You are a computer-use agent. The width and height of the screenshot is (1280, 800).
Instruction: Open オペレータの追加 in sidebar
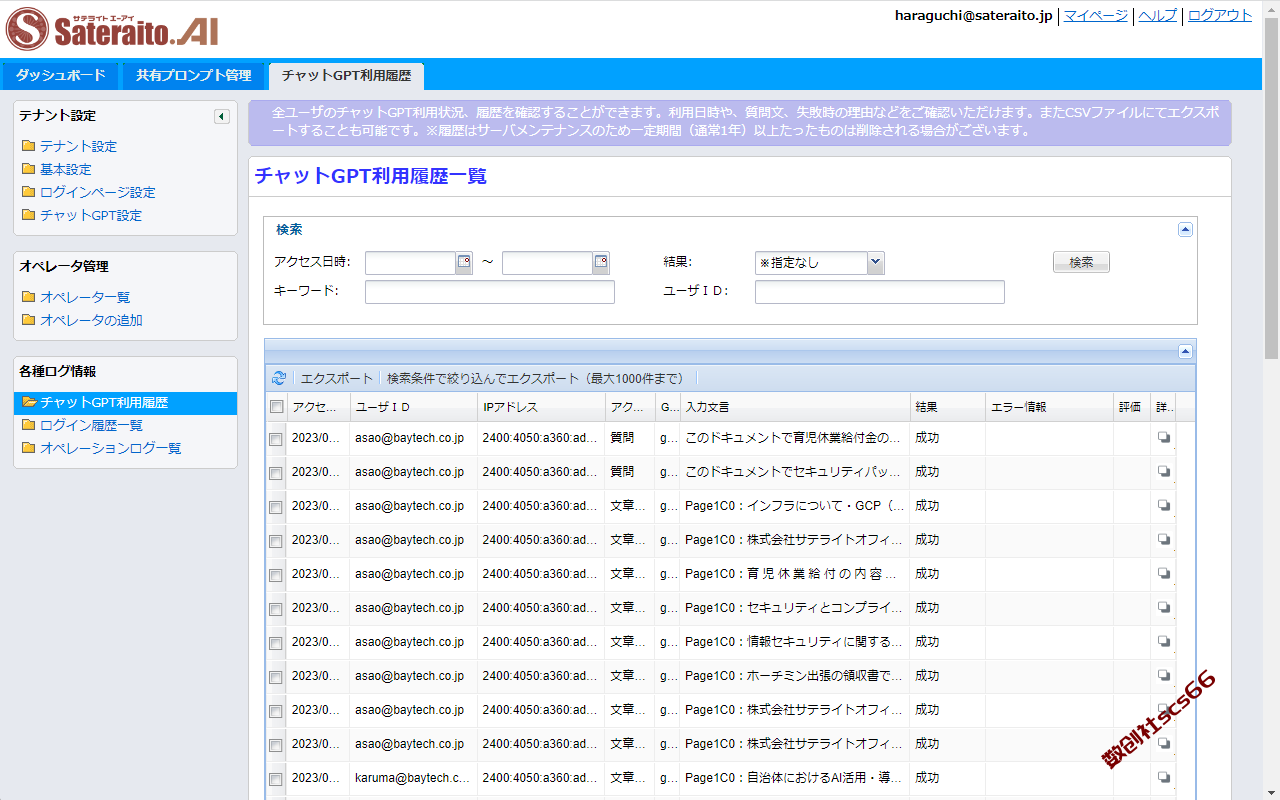point(91,320)
